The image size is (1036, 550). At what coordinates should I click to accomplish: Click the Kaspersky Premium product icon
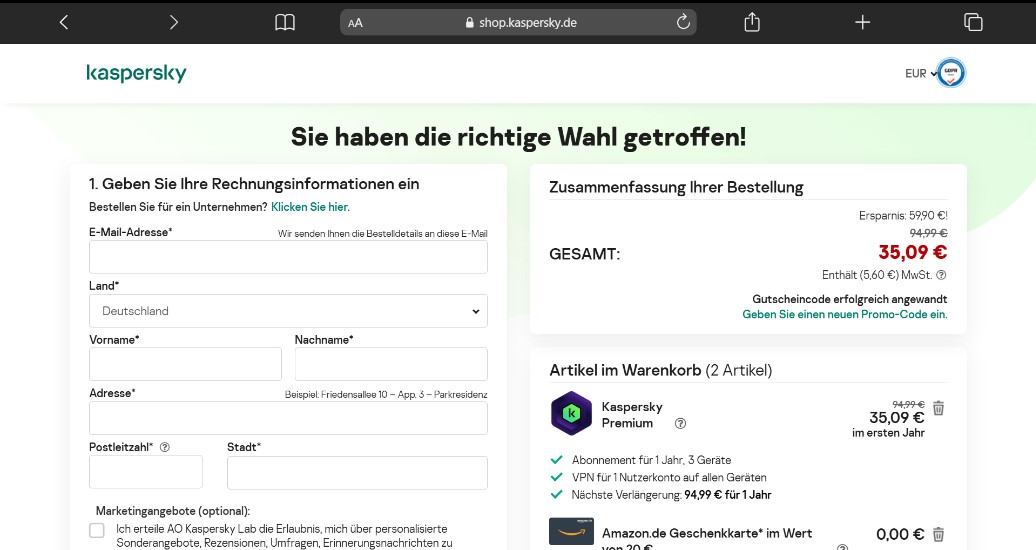pyautogui.click(x=572, y=413)
